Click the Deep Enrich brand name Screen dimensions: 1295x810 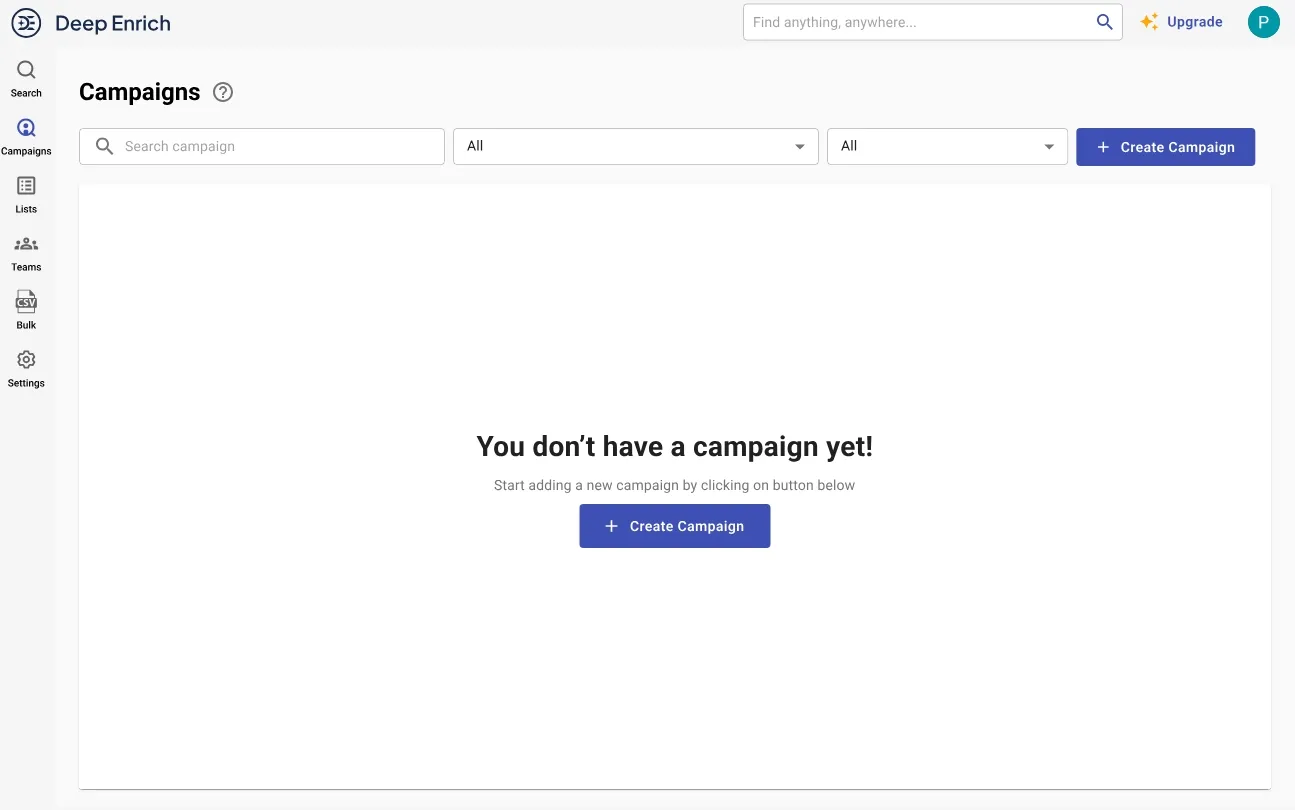pos(113,23)
